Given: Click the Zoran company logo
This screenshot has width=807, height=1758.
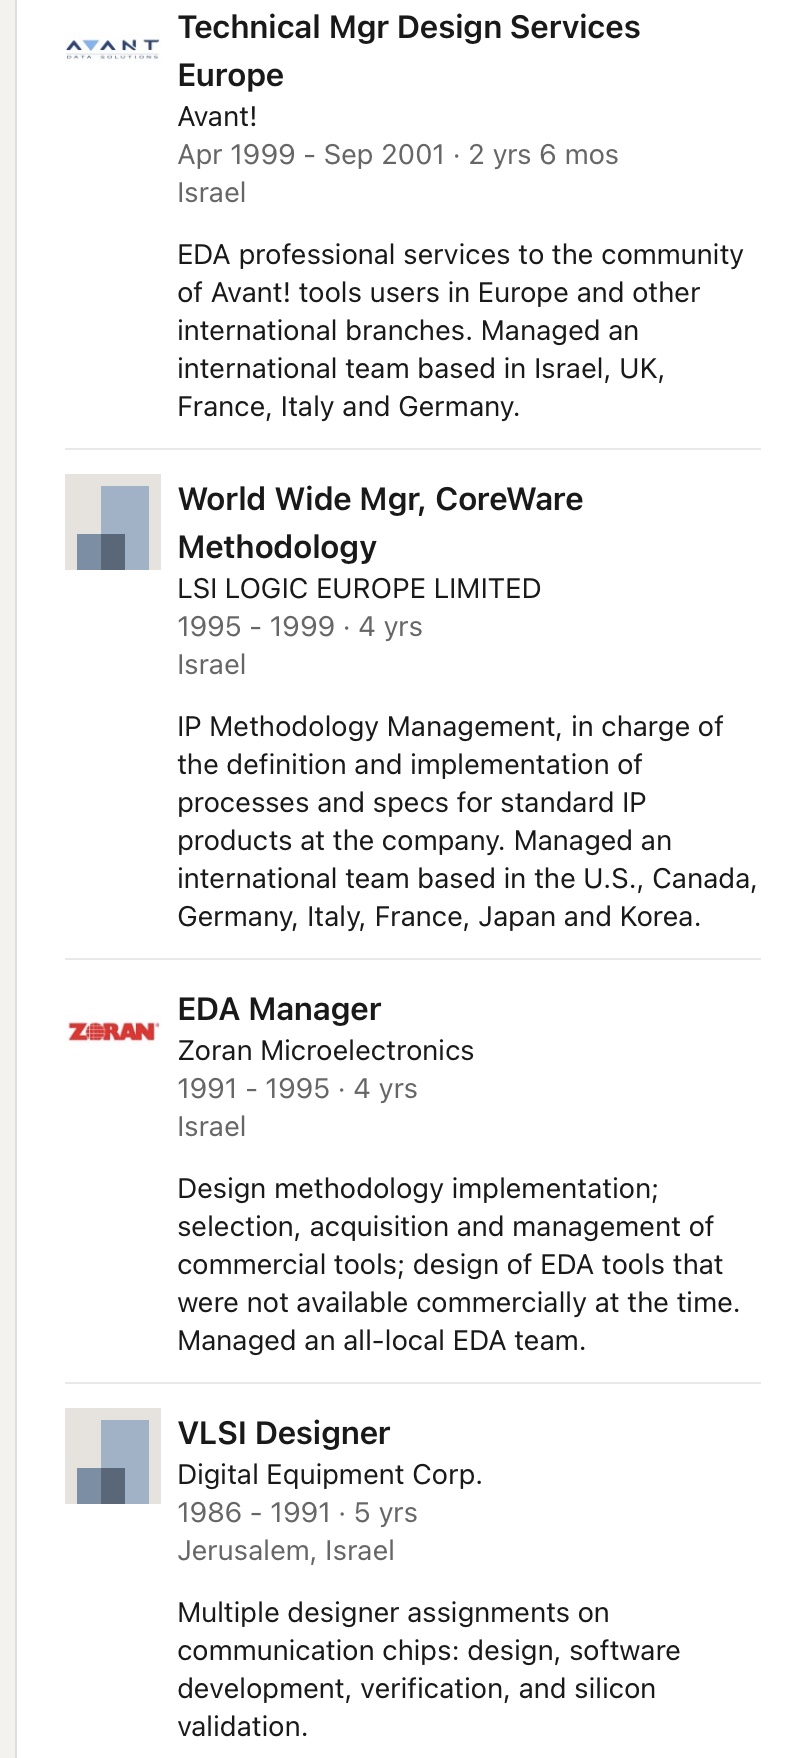Looking at the screenshot, I should coord(112,1031).
